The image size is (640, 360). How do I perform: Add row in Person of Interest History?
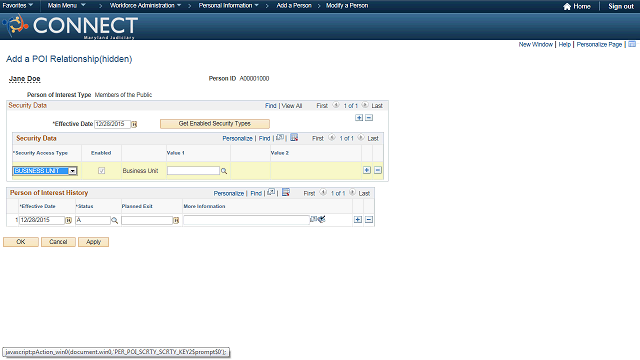click(358, 220)
